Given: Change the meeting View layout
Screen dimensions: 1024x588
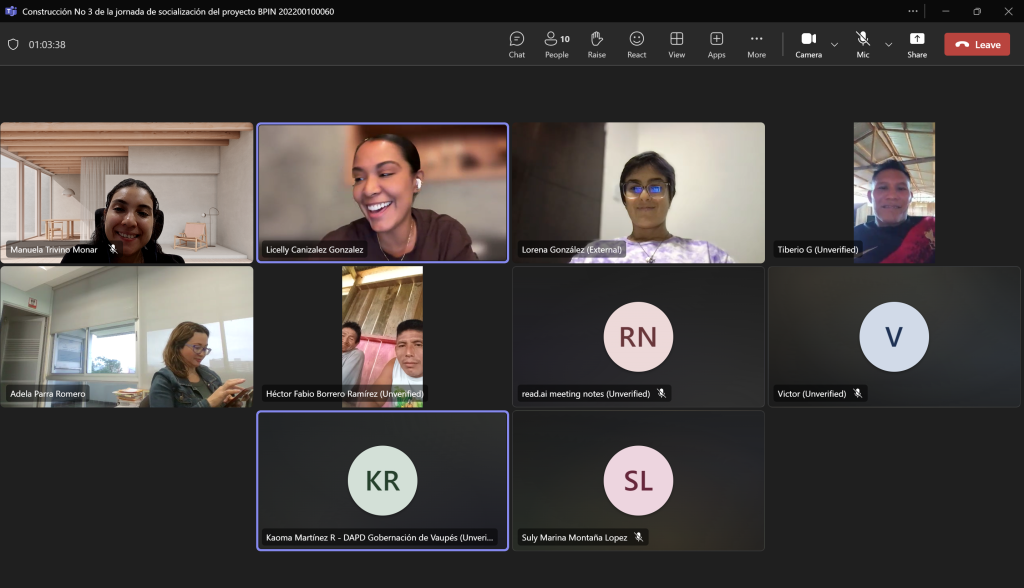Looking at the screenshot, I should [x=676, y=44].
